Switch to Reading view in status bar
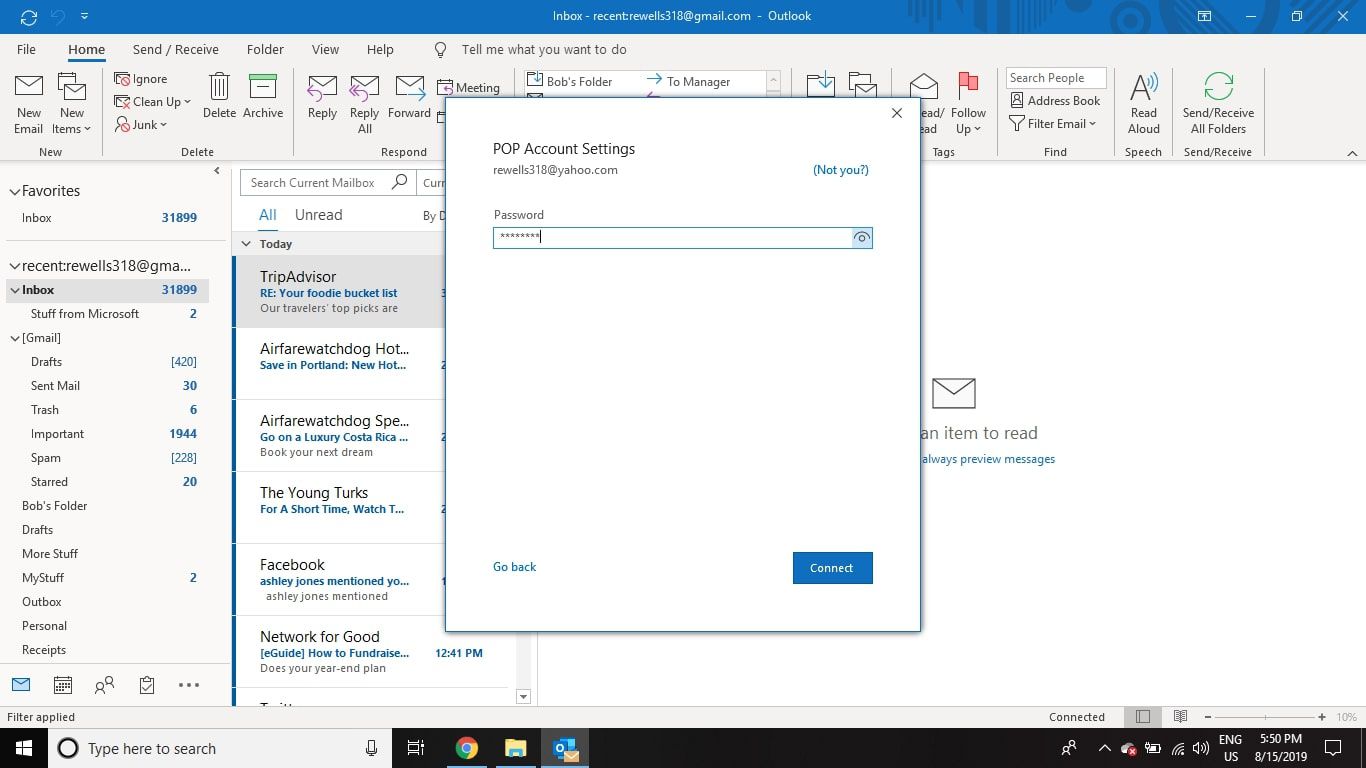 point(1181,717)
